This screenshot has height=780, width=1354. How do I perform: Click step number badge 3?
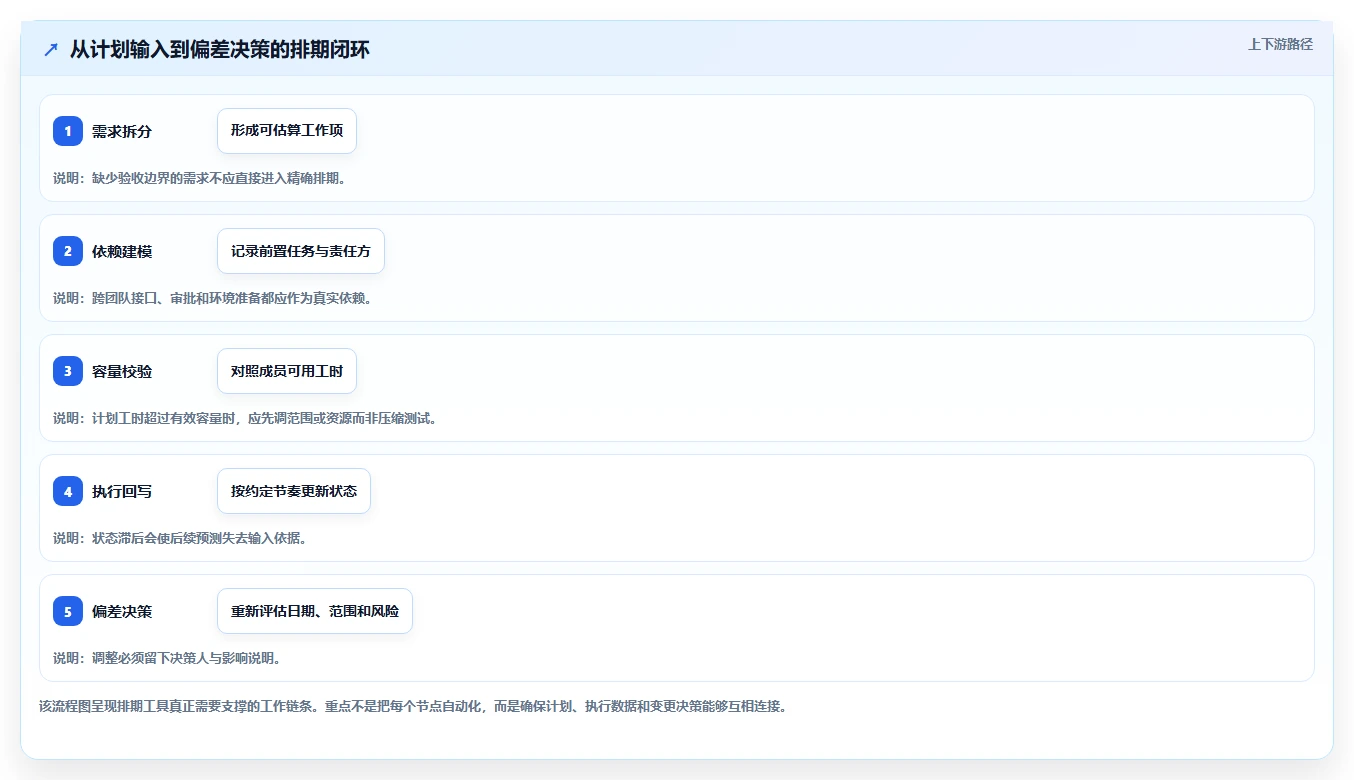point(68,371)
